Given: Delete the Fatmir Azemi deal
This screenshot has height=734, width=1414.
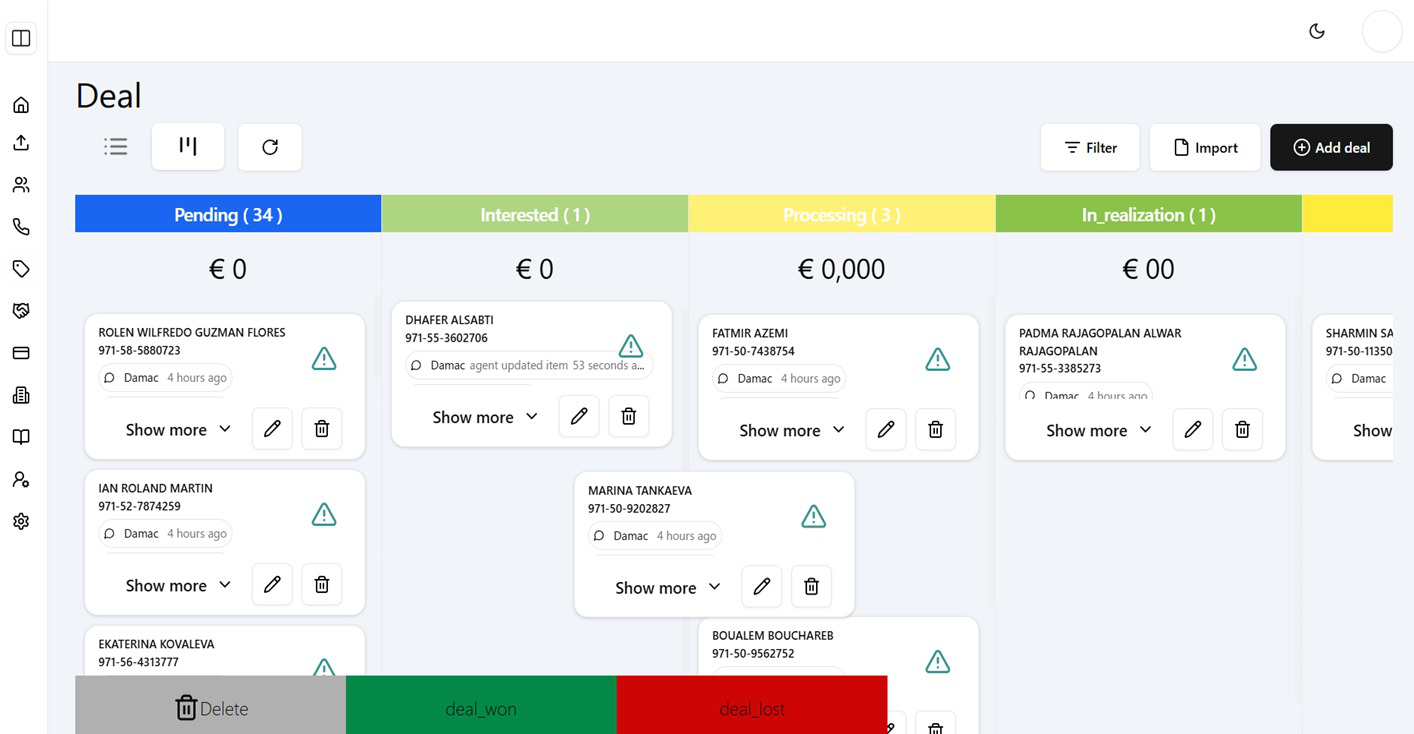Looking at the screenshot, I should click(936, 430).
